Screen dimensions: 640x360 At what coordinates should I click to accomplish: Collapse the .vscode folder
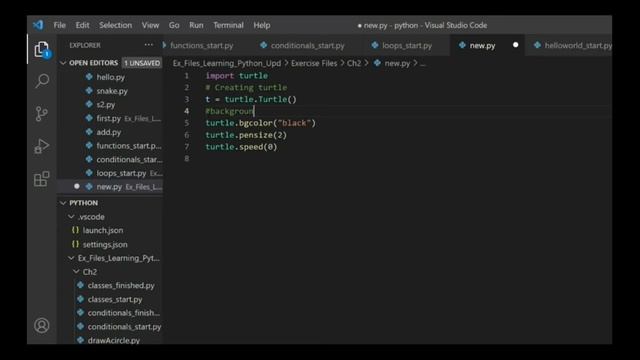pyautogui.click(x=71, y=216)
